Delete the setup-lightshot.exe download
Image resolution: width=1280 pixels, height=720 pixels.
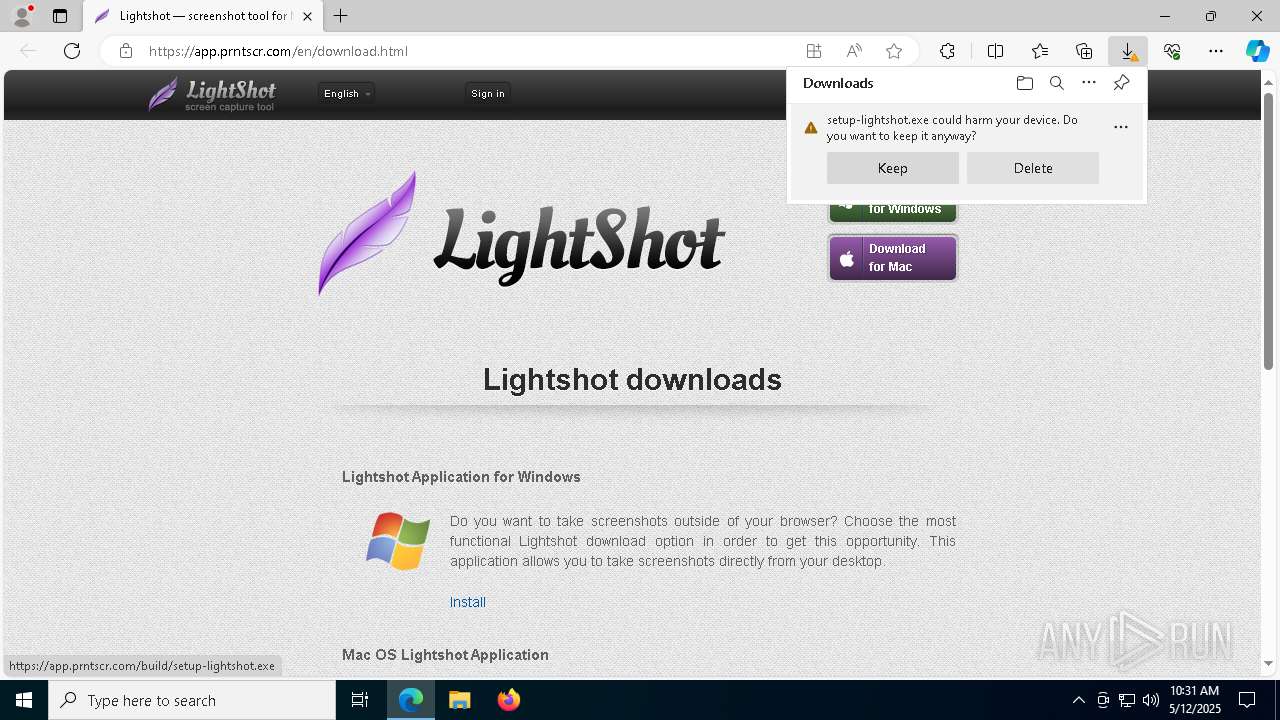click(1033, 168)
